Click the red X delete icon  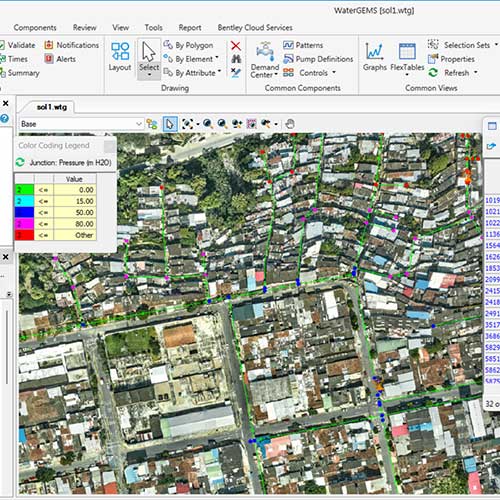(x=236, y=45)
